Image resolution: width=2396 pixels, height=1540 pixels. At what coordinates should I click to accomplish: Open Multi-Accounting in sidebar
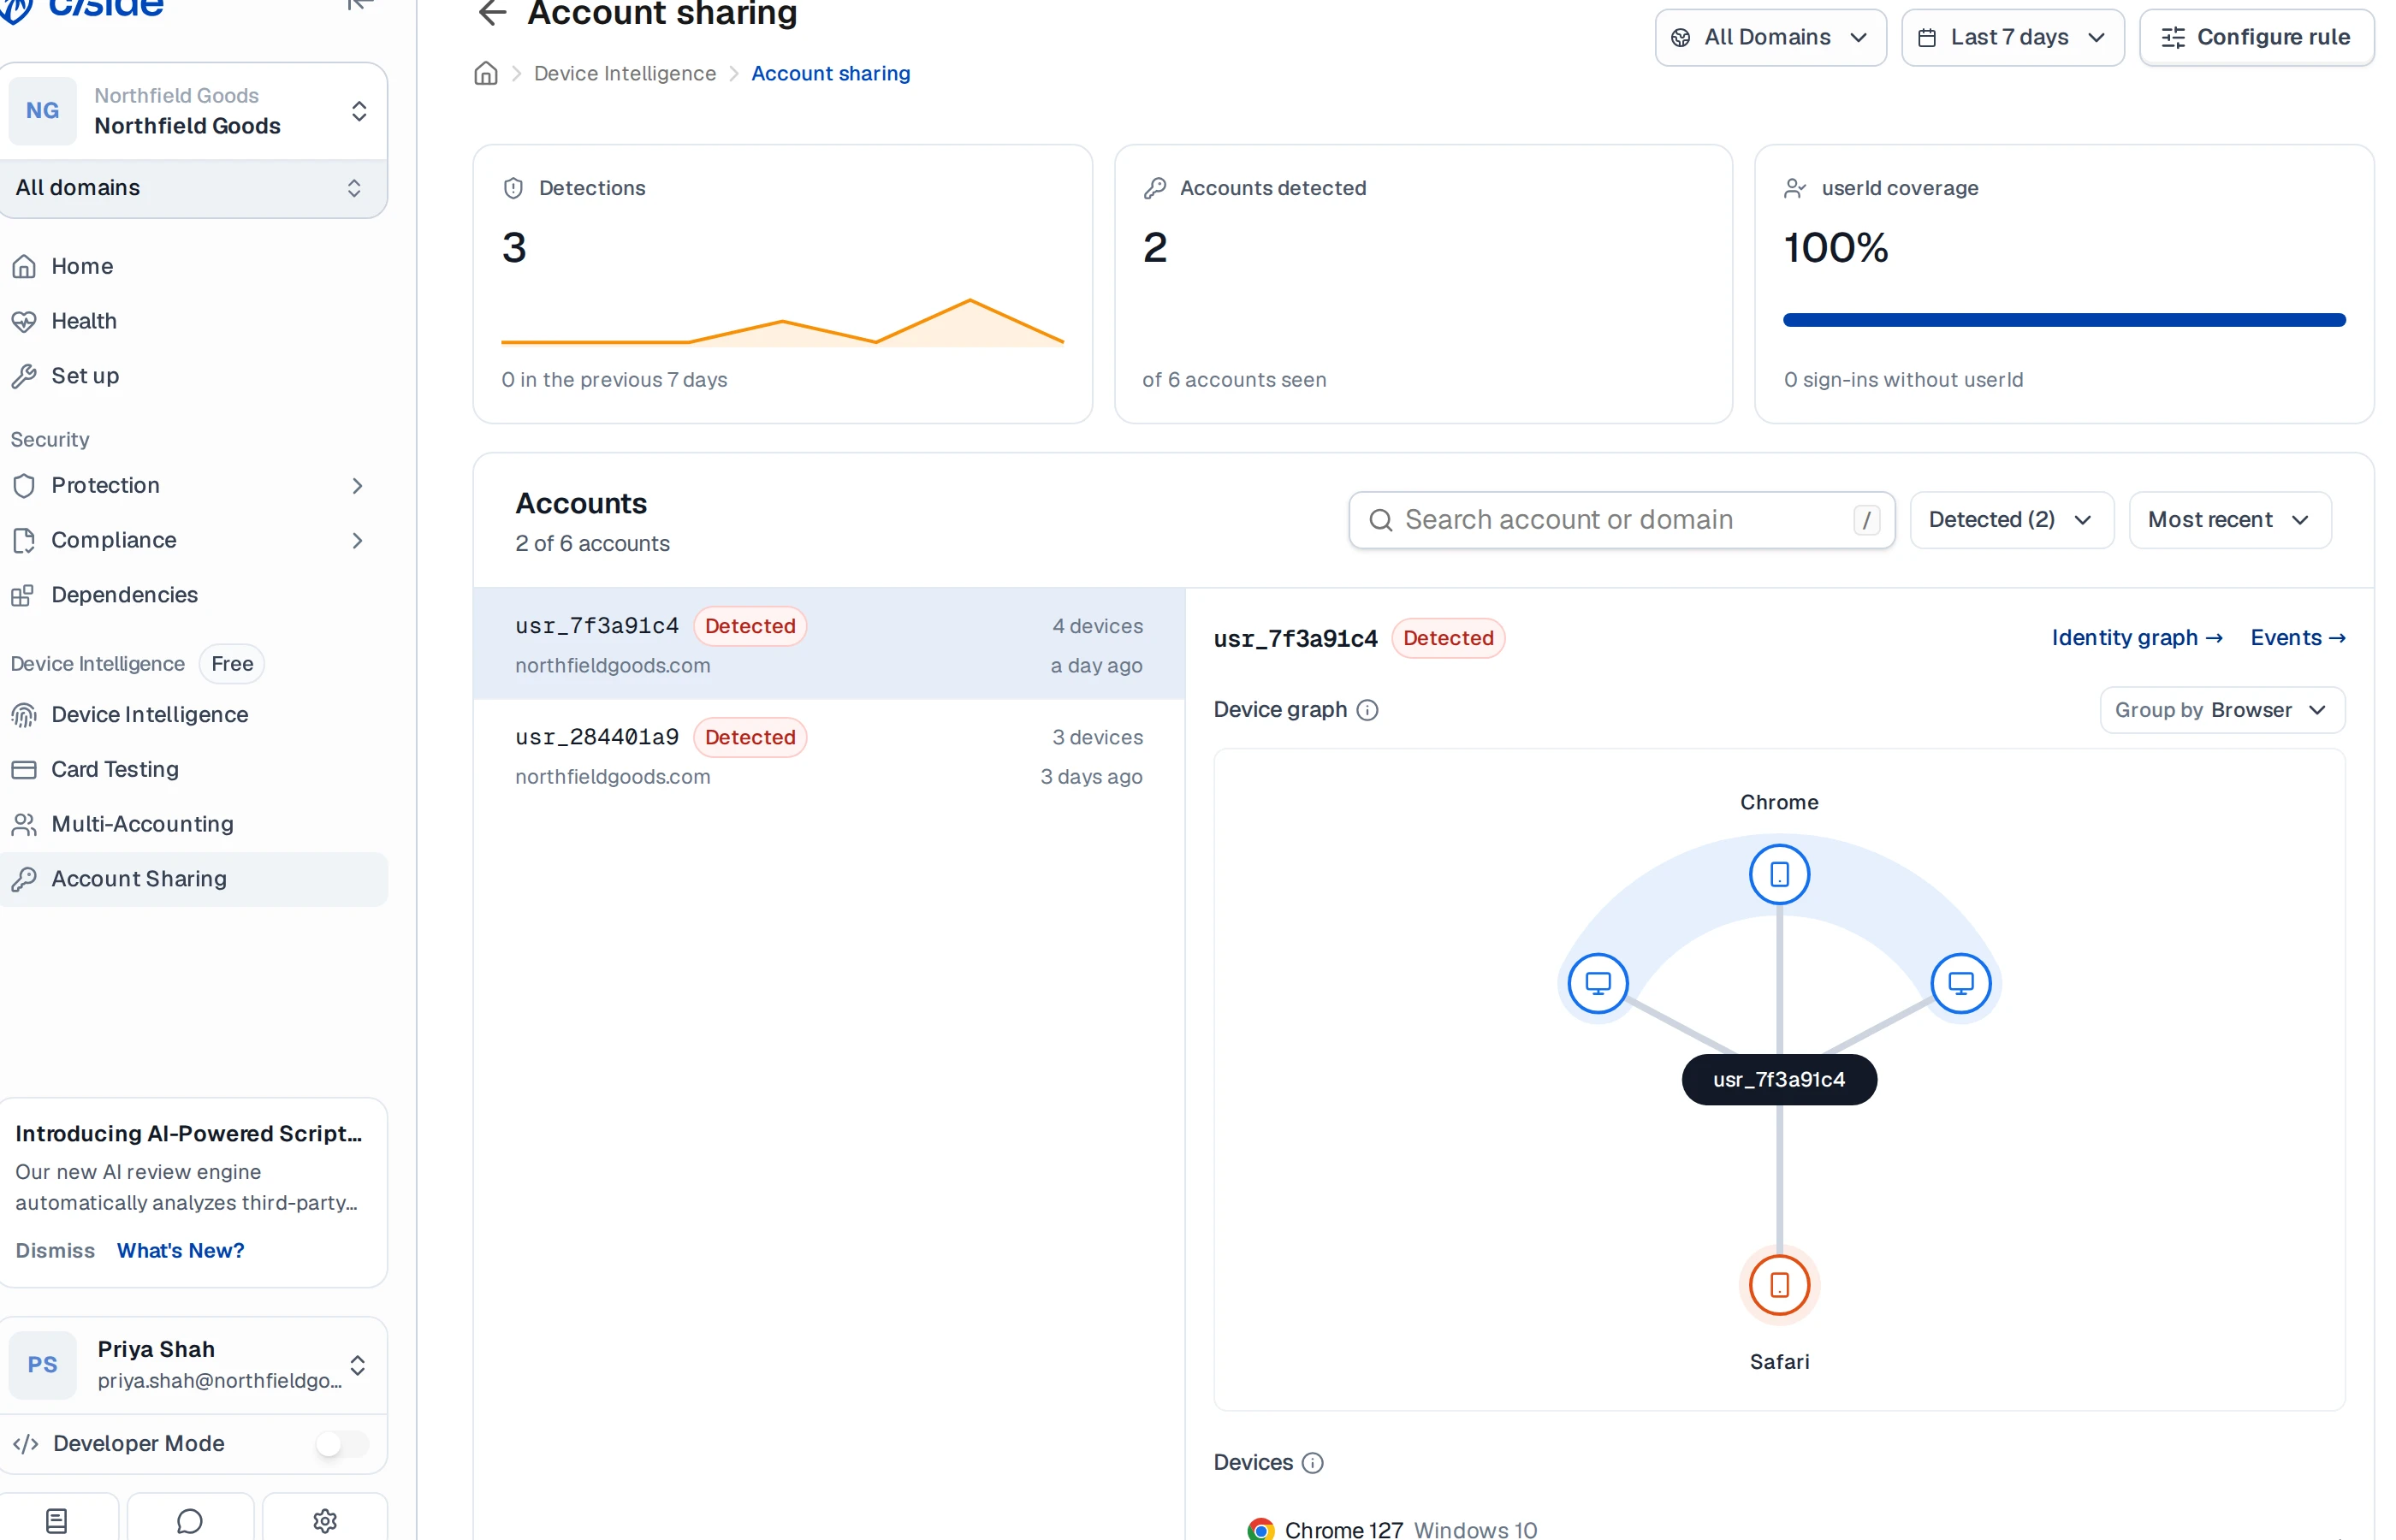[x=193, y=824]
